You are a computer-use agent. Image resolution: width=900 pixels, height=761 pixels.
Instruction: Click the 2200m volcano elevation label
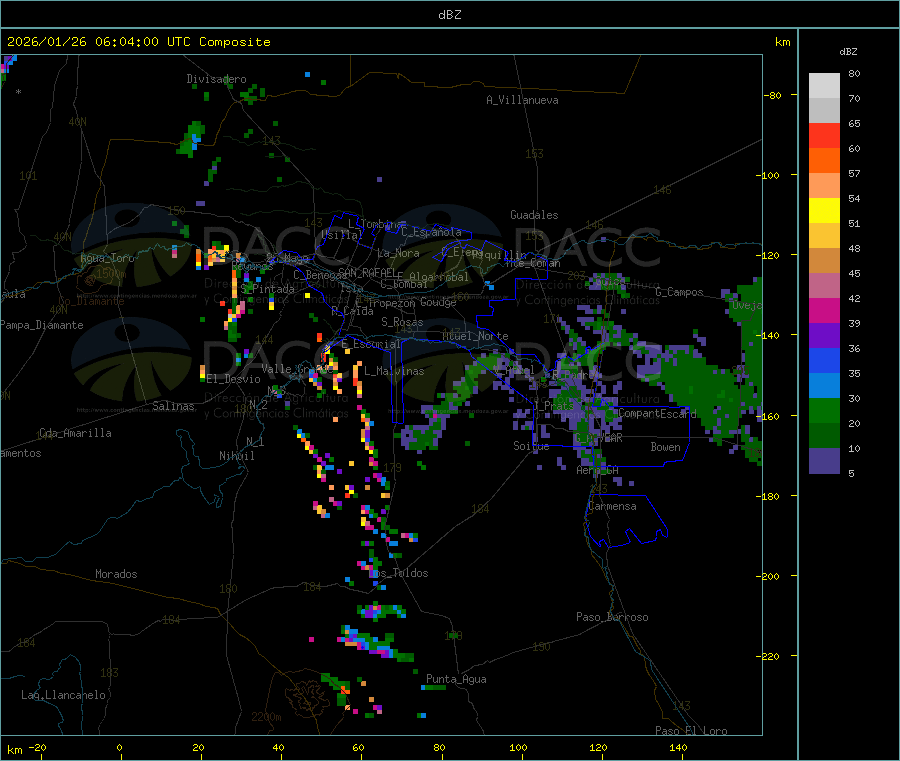tap(266, 717)
